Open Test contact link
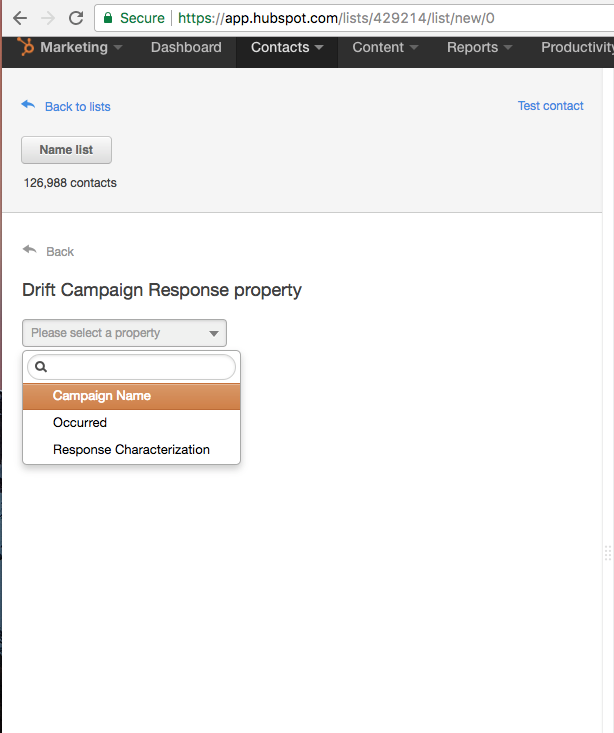Viewport: 614px width, 733px height. tap(550, 106)
